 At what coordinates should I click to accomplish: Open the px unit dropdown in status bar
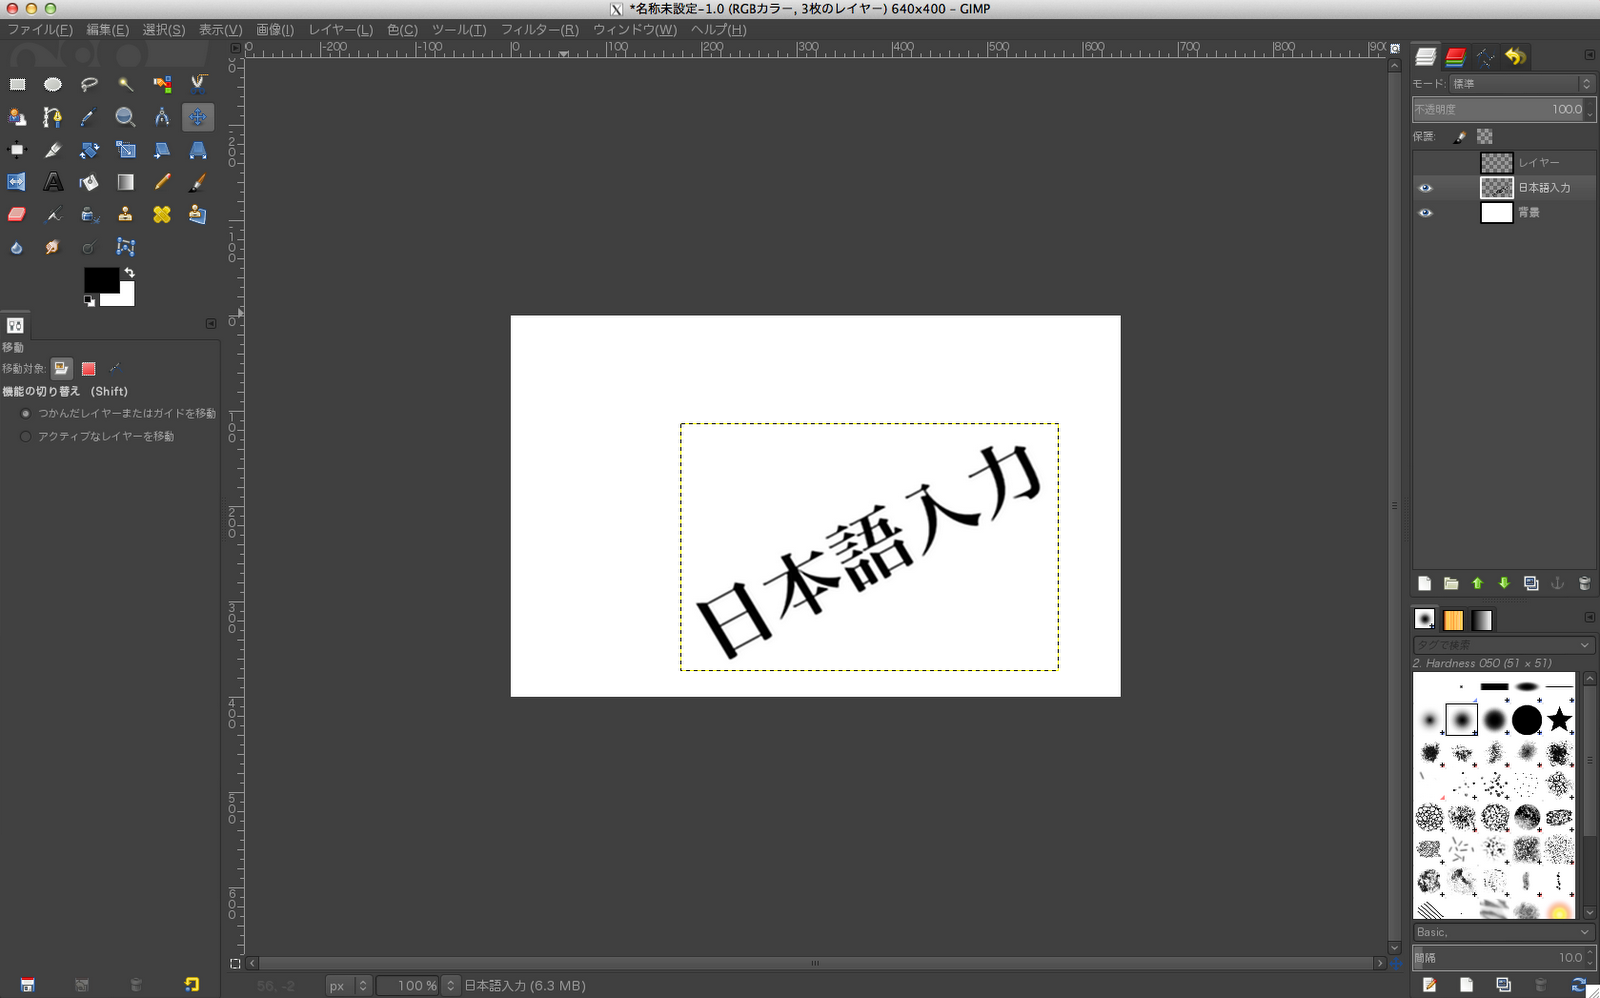[349, 985]
